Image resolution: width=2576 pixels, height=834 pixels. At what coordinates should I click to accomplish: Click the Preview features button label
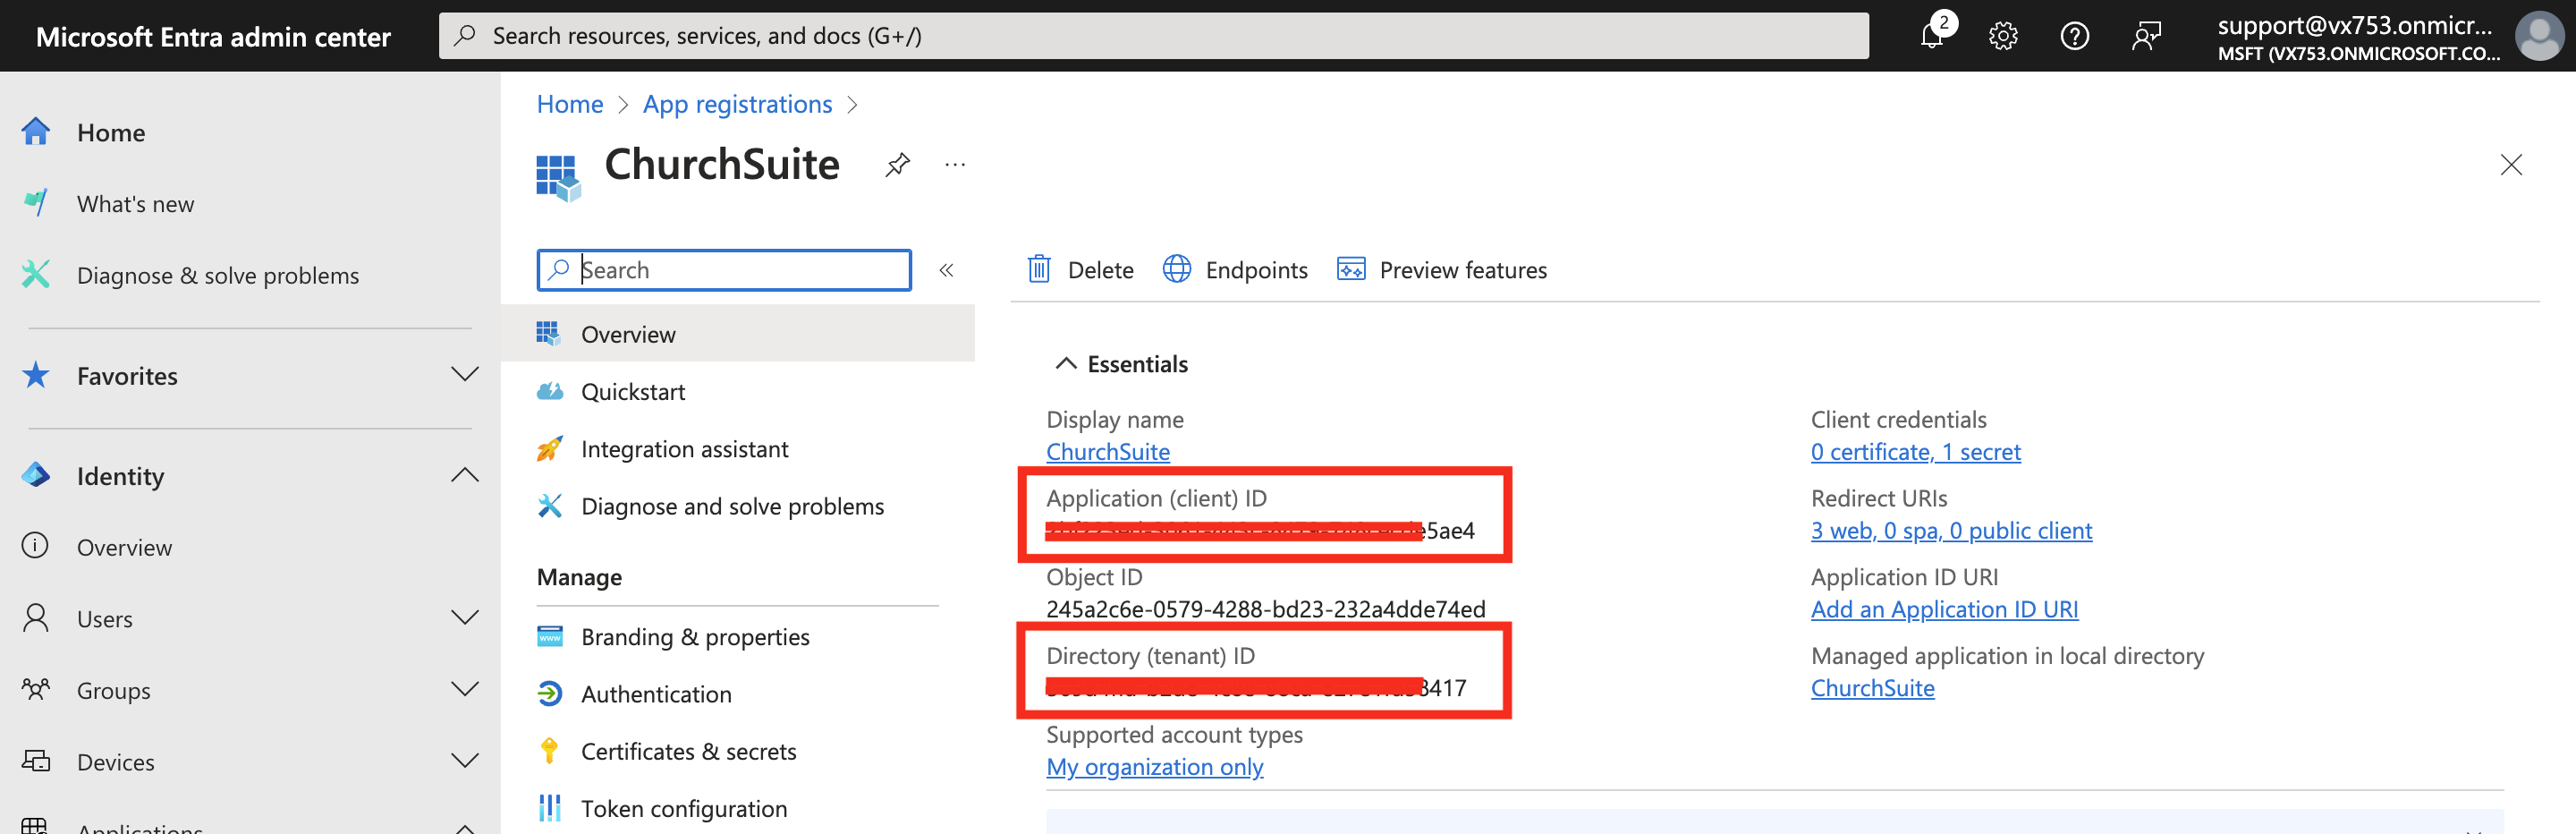pyautogui.click(x=1462, y=270)
